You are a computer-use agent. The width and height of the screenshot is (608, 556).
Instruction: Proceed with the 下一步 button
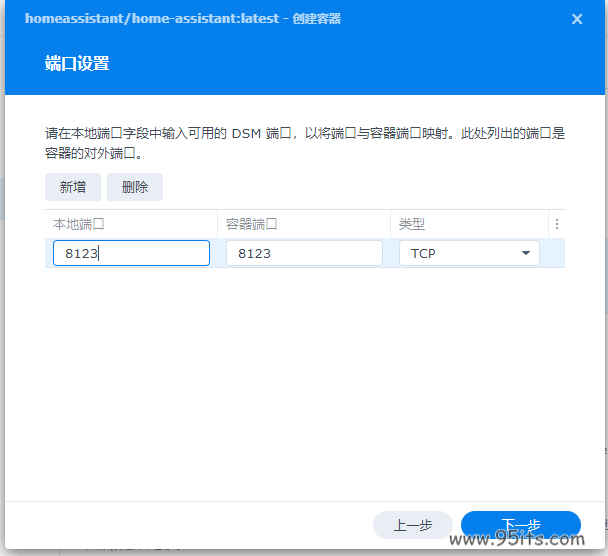[521, 525]
